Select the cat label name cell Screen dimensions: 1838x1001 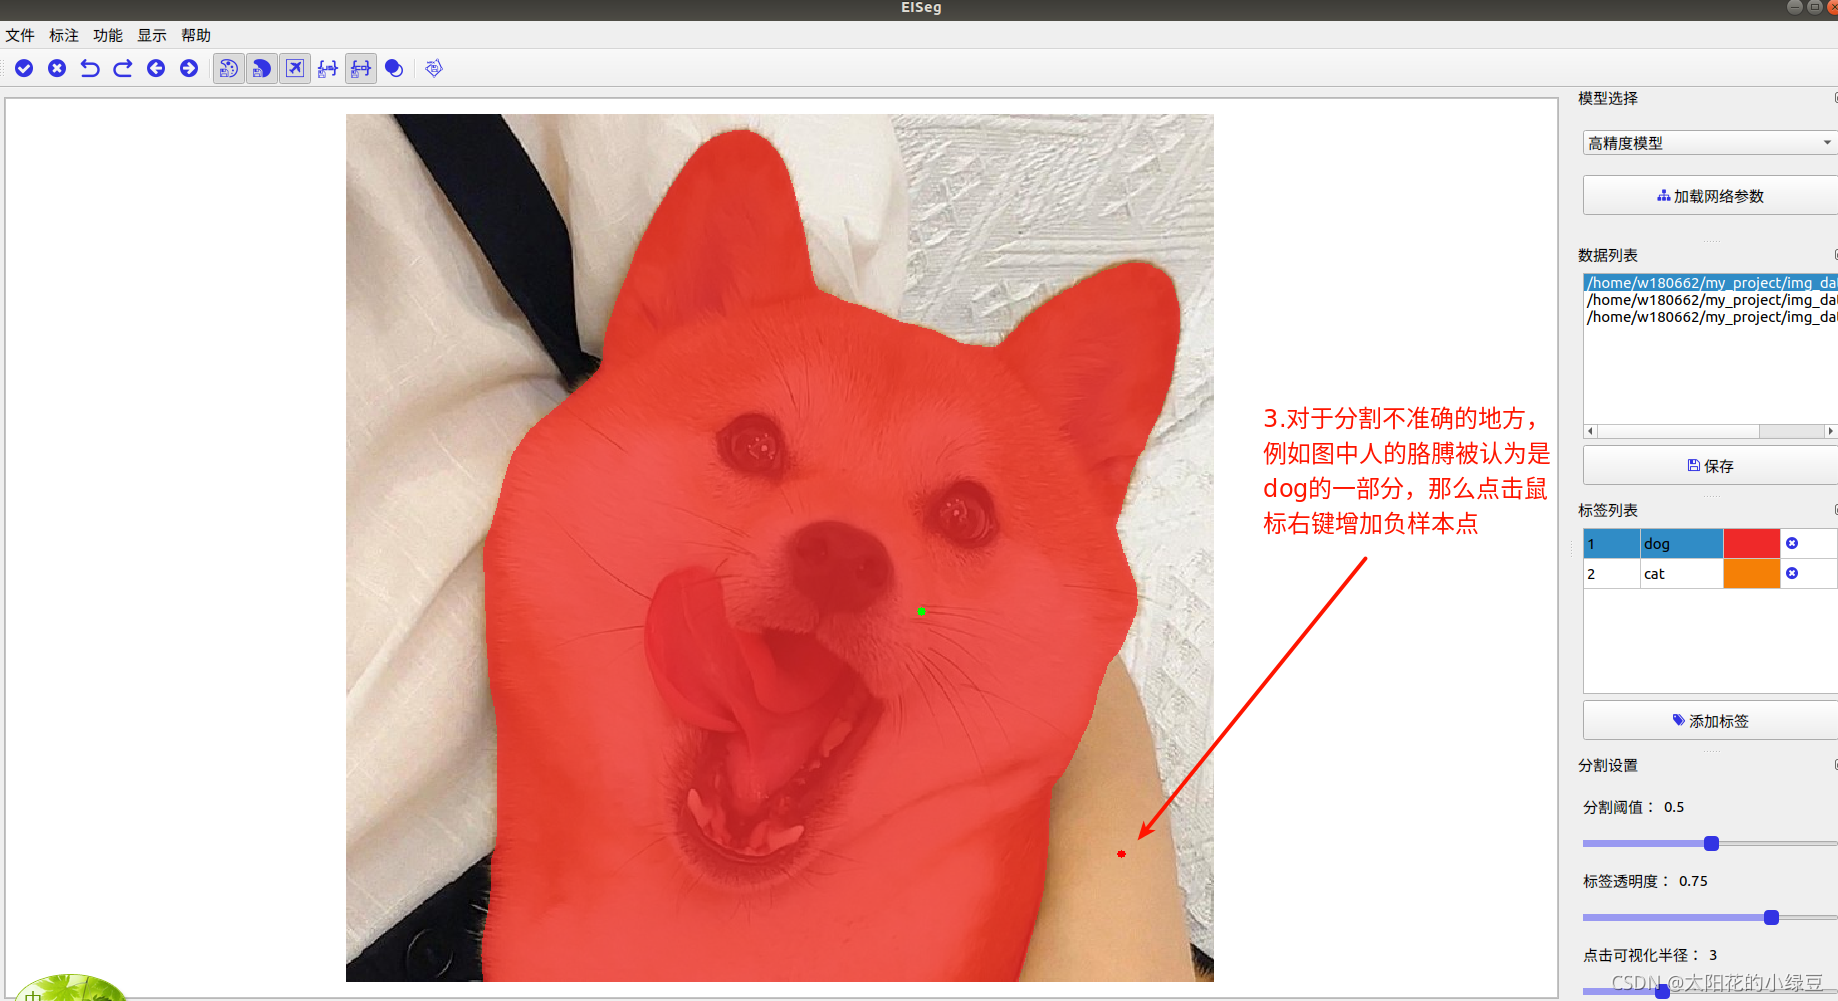1681,574
